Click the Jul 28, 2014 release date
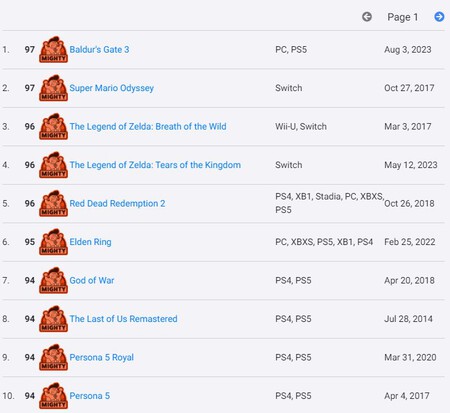This screenshot has height=413, width=450. tap(408, 319)
